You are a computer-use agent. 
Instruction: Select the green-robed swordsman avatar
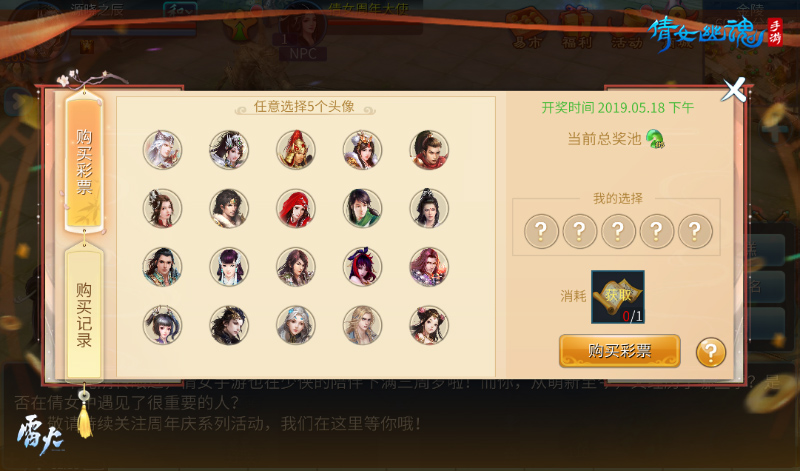(362, 208)
